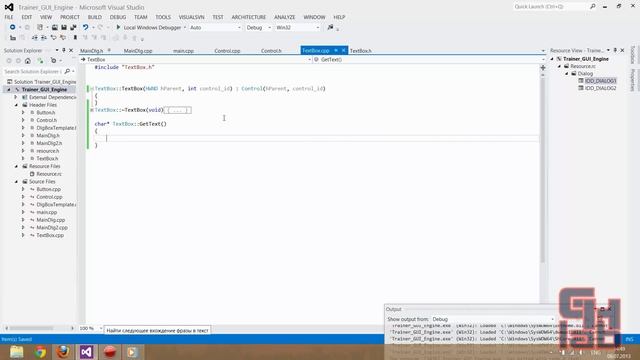Close the Resource View panel
The height and width of the screenshot is (360, 640).
(622, 50)
